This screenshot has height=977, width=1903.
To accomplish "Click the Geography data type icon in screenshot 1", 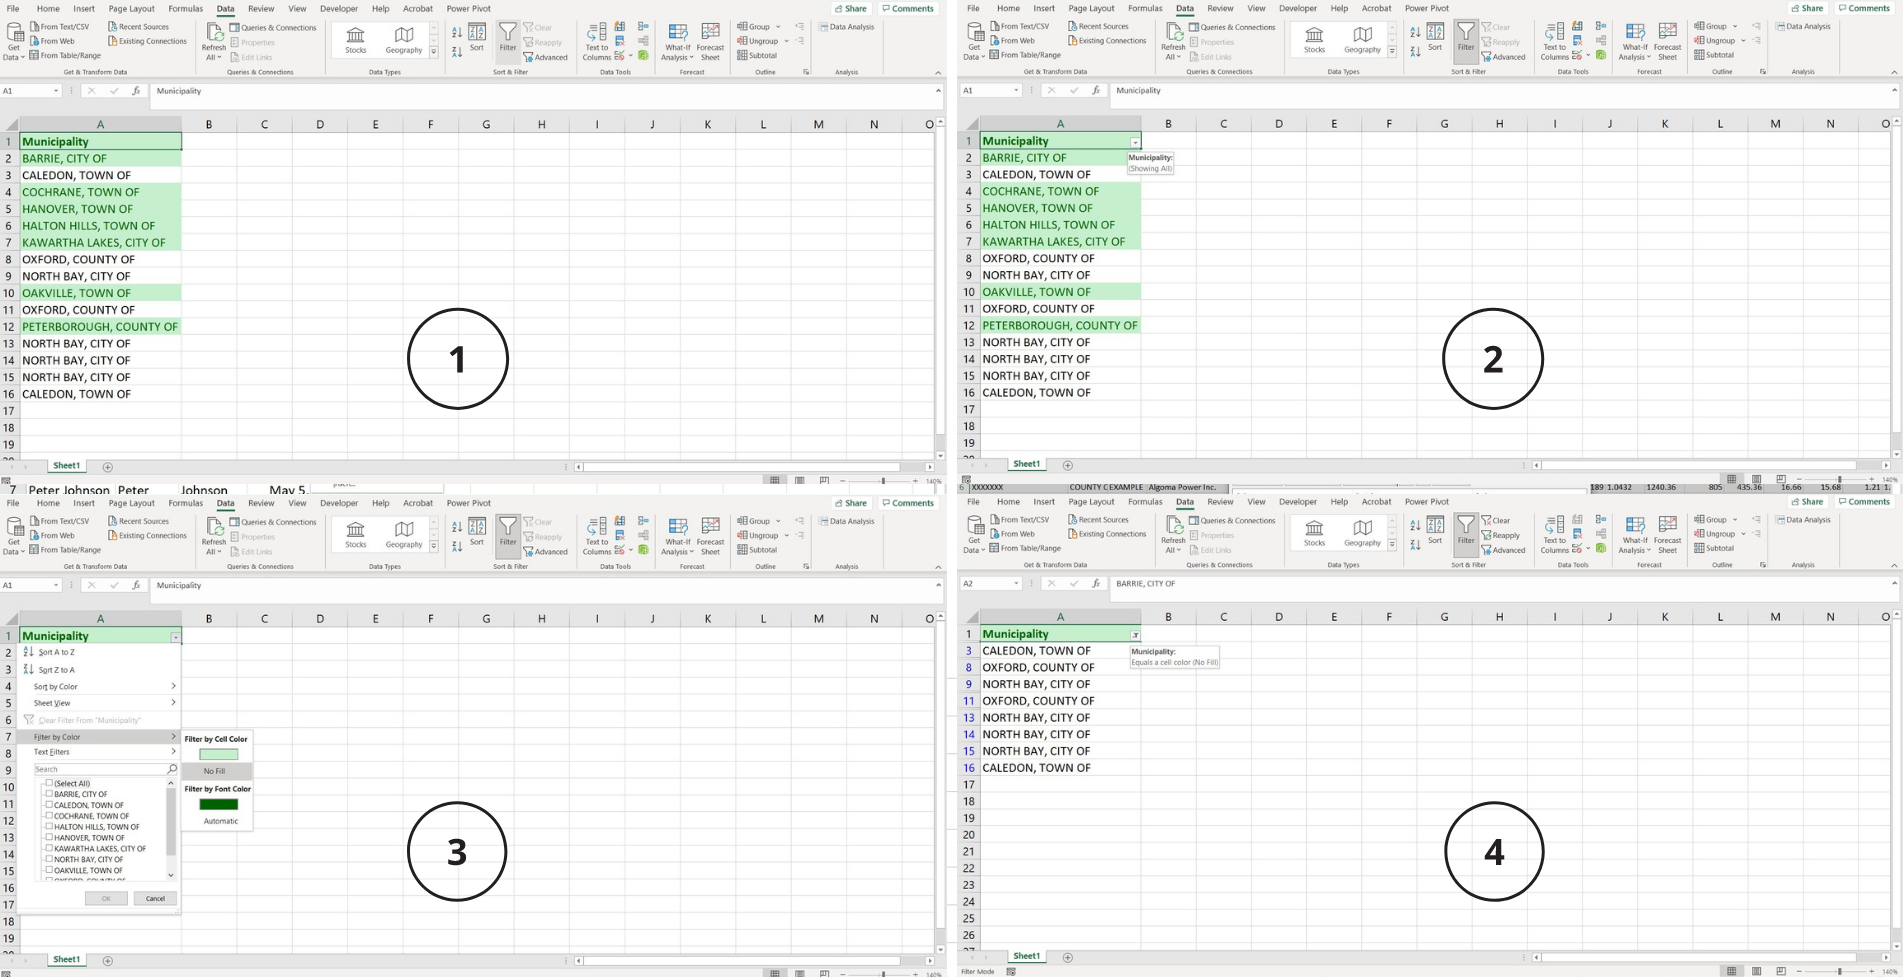I will pos(403,36).
